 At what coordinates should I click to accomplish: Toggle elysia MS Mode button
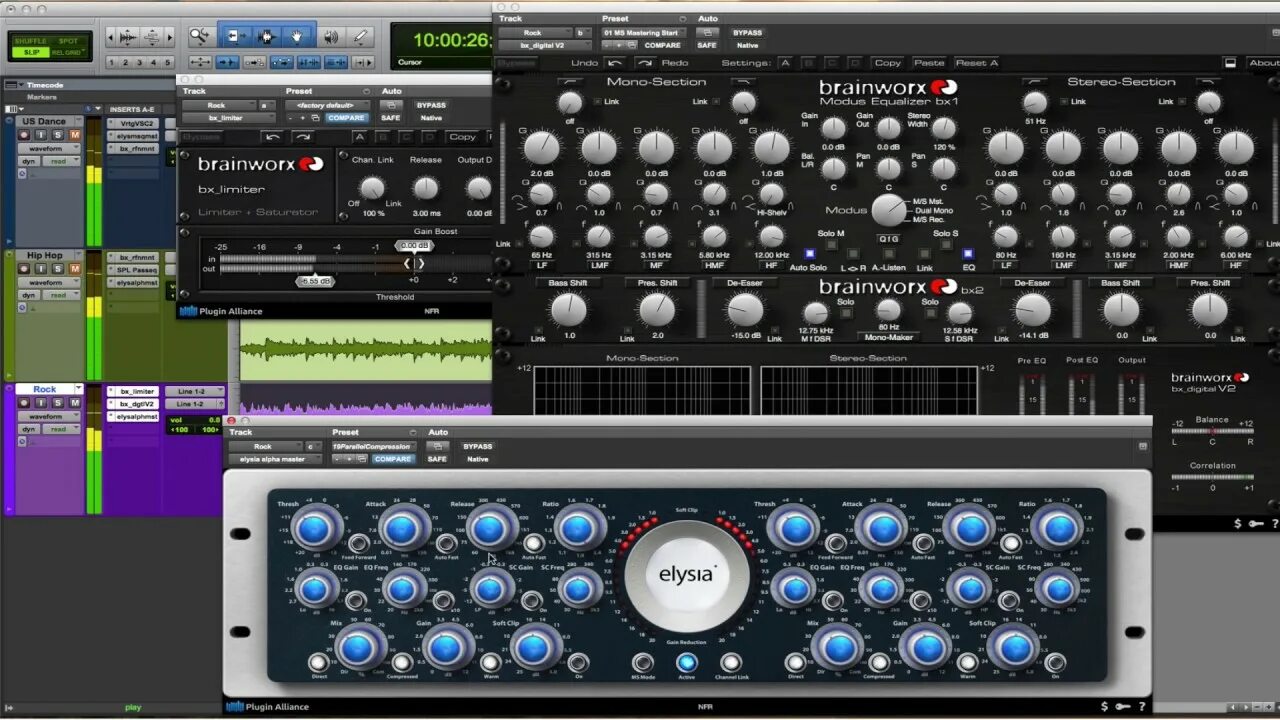(x=642, y=662)
